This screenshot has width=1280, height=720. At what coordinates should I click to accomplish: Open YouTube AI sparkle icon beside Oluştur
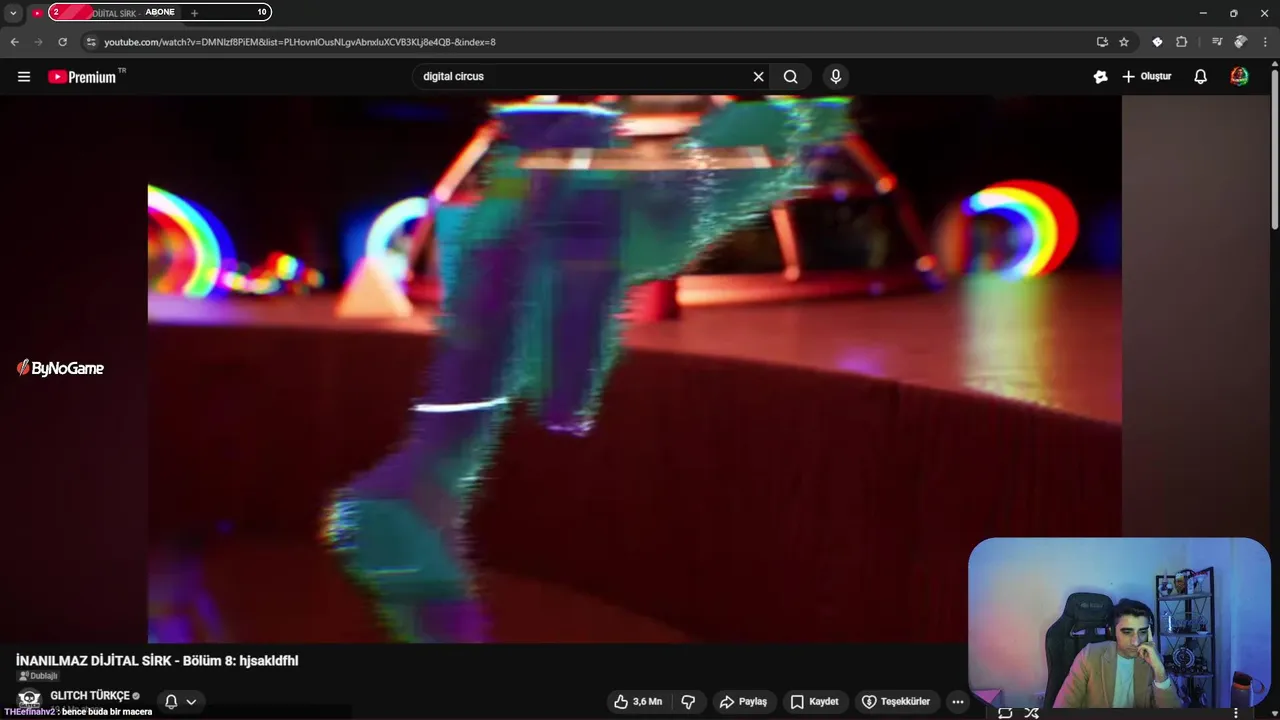click(x=1100, y=76)
